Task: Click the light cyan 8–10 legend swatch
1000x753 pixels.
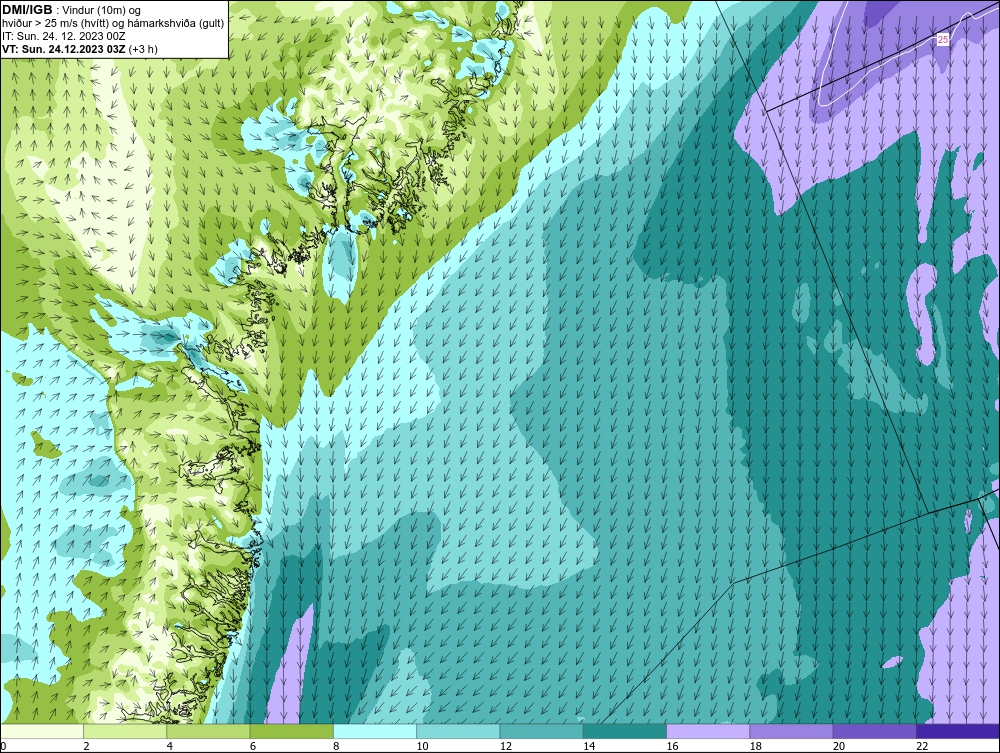Action: tap(375, 731)
